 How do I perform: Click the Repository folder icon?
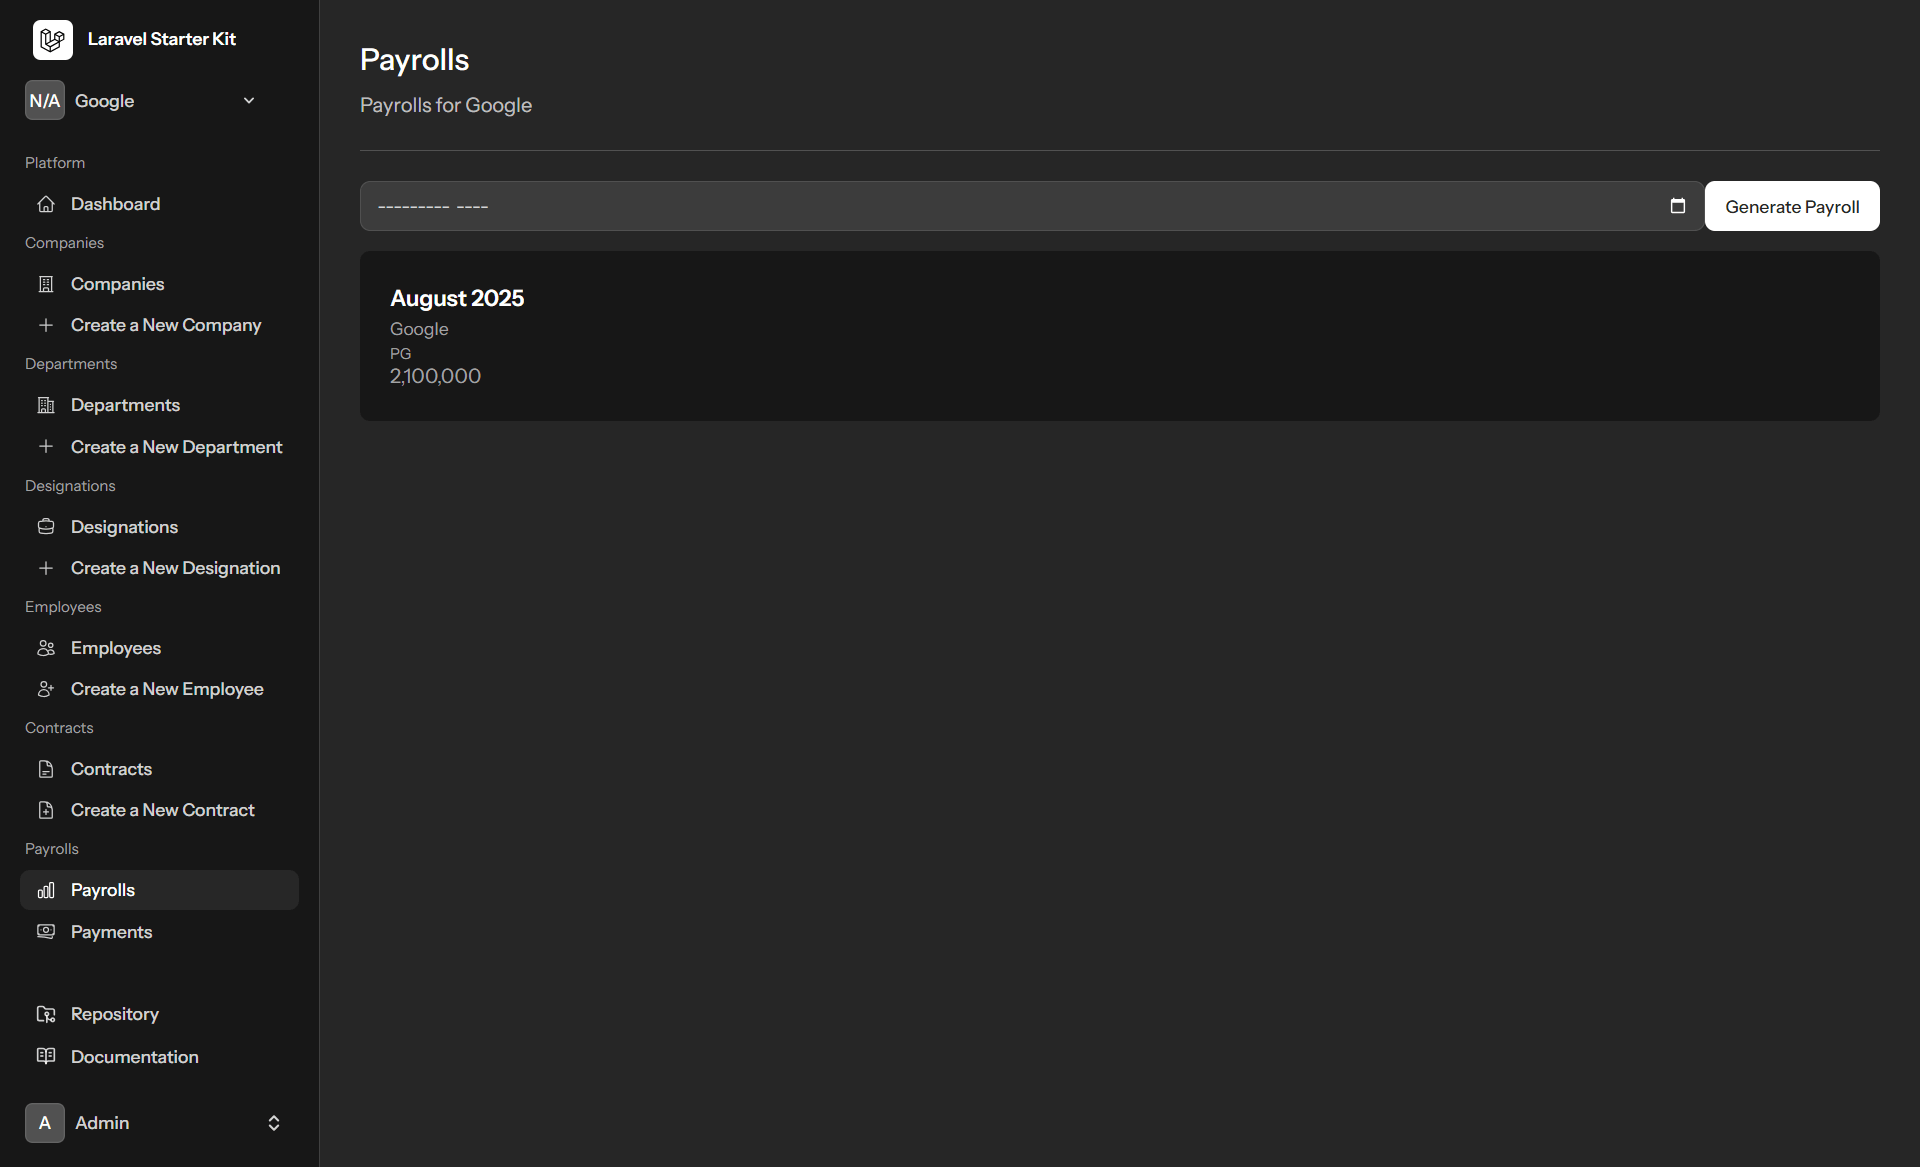tap(46, 1014)
